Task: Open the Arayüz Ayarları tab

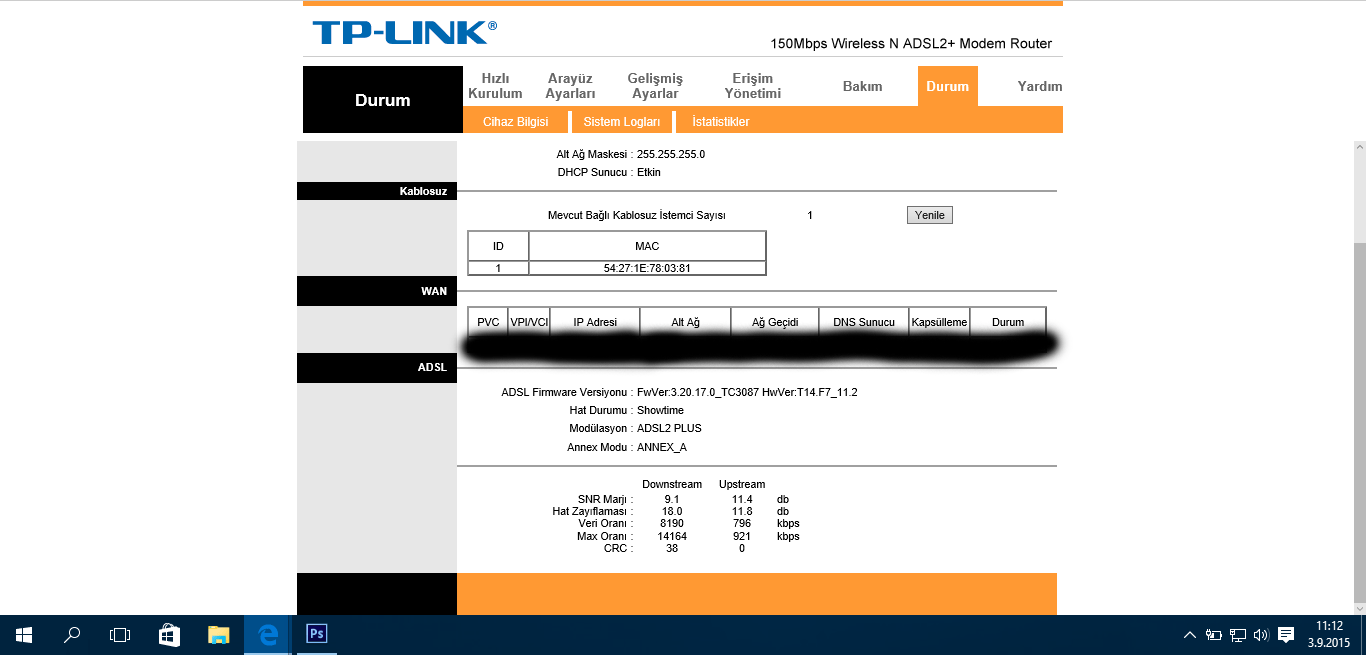Action: click(570, 86)
